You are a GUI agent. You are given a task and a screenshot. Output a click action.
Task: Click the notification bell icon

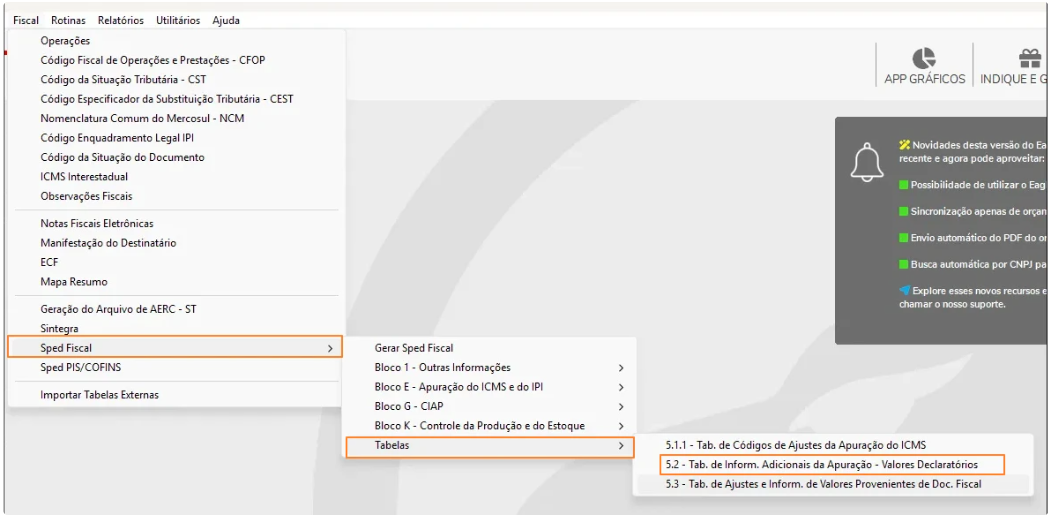(866, 161)
